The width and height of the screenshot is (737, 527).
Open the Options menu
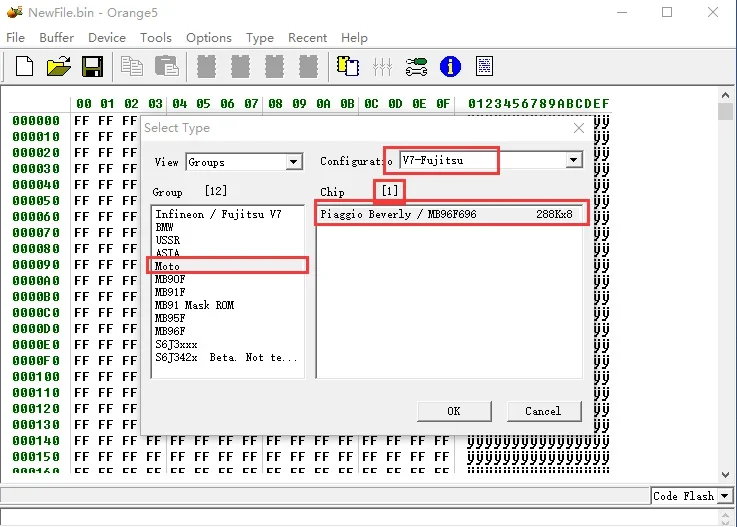pyautogui.click(x=209, y=38)
